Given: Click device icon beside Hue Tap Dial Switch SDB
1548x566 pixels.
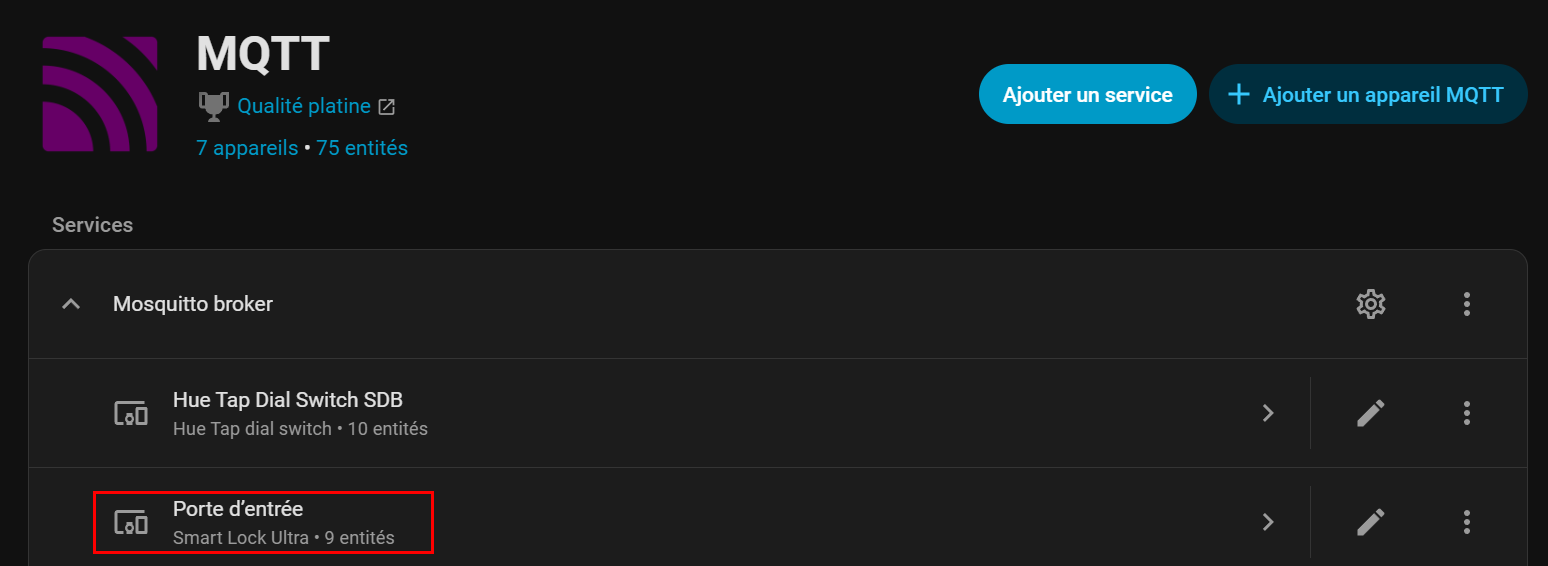Looking at the screenshot, I should (131, 413).
